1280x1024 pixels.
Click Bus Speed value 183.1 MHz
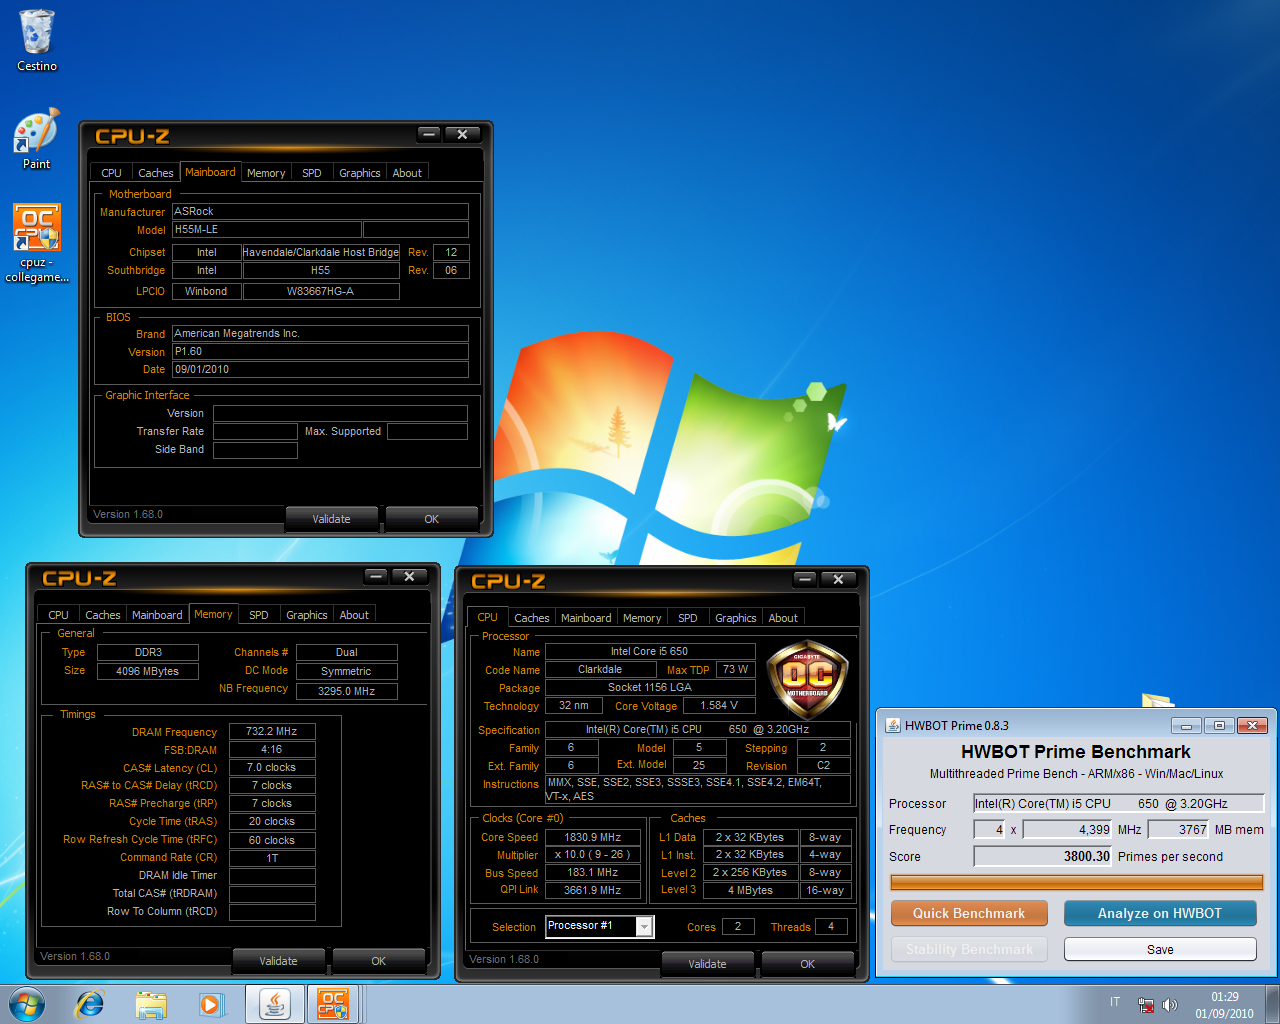[x=593, y=872]
